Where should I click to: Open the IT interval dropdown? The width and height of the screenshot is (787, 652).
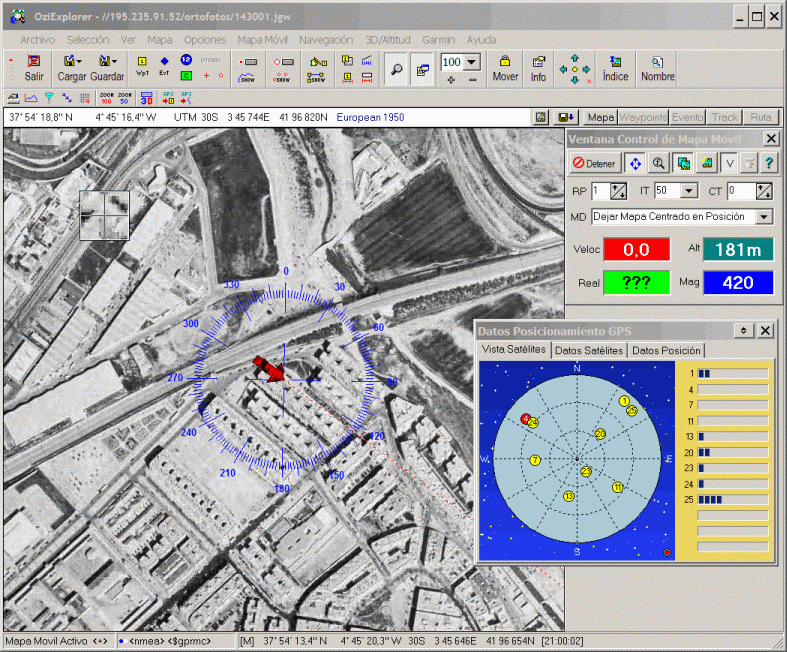[689, 190]
